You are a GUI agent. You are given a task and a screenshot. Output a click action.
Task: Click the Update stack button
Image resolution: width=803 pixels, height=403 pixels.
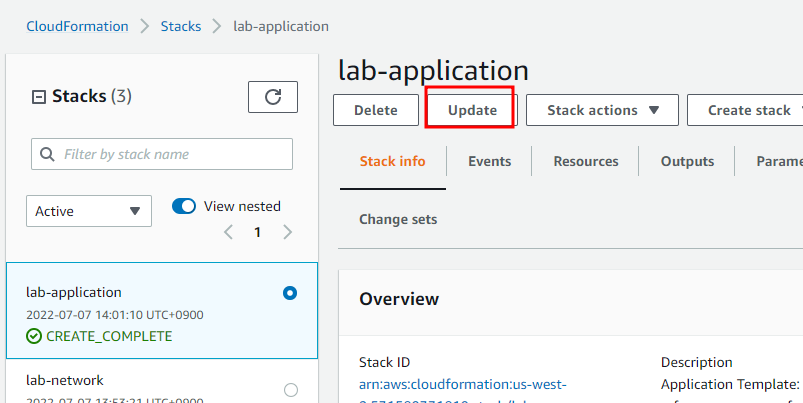[x=472, y=110]
